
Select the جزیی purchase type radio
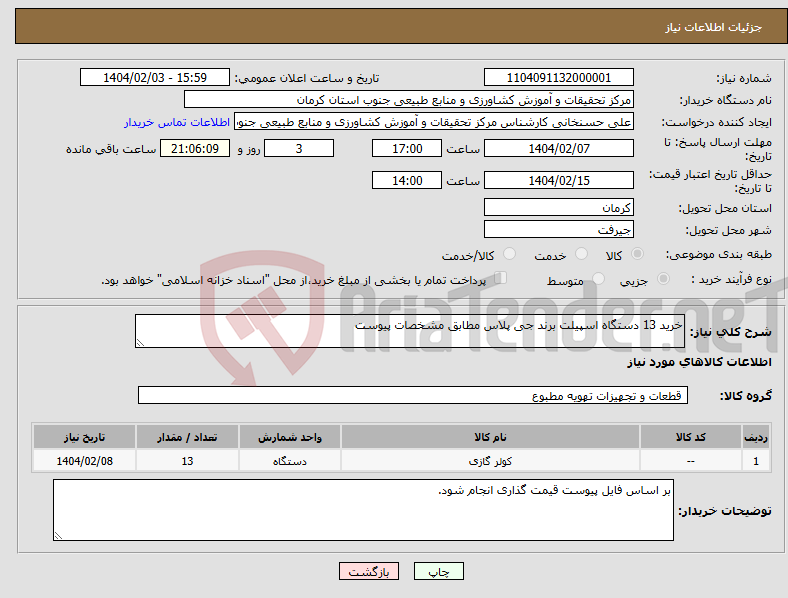[x=663, y=278]
